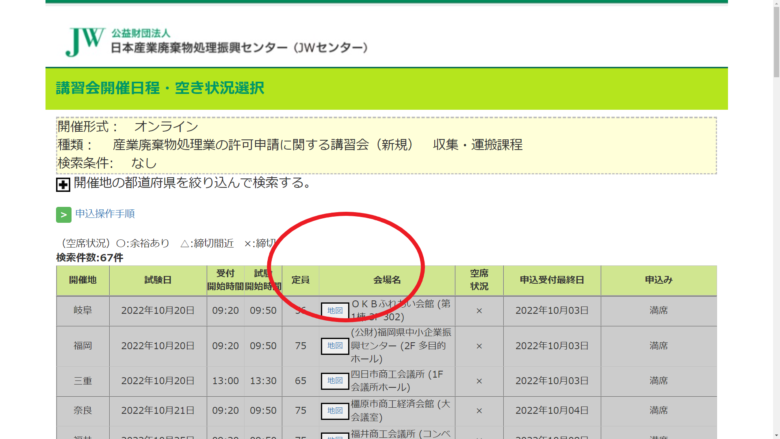Open the 申込操作手順 link

point(104,214)
